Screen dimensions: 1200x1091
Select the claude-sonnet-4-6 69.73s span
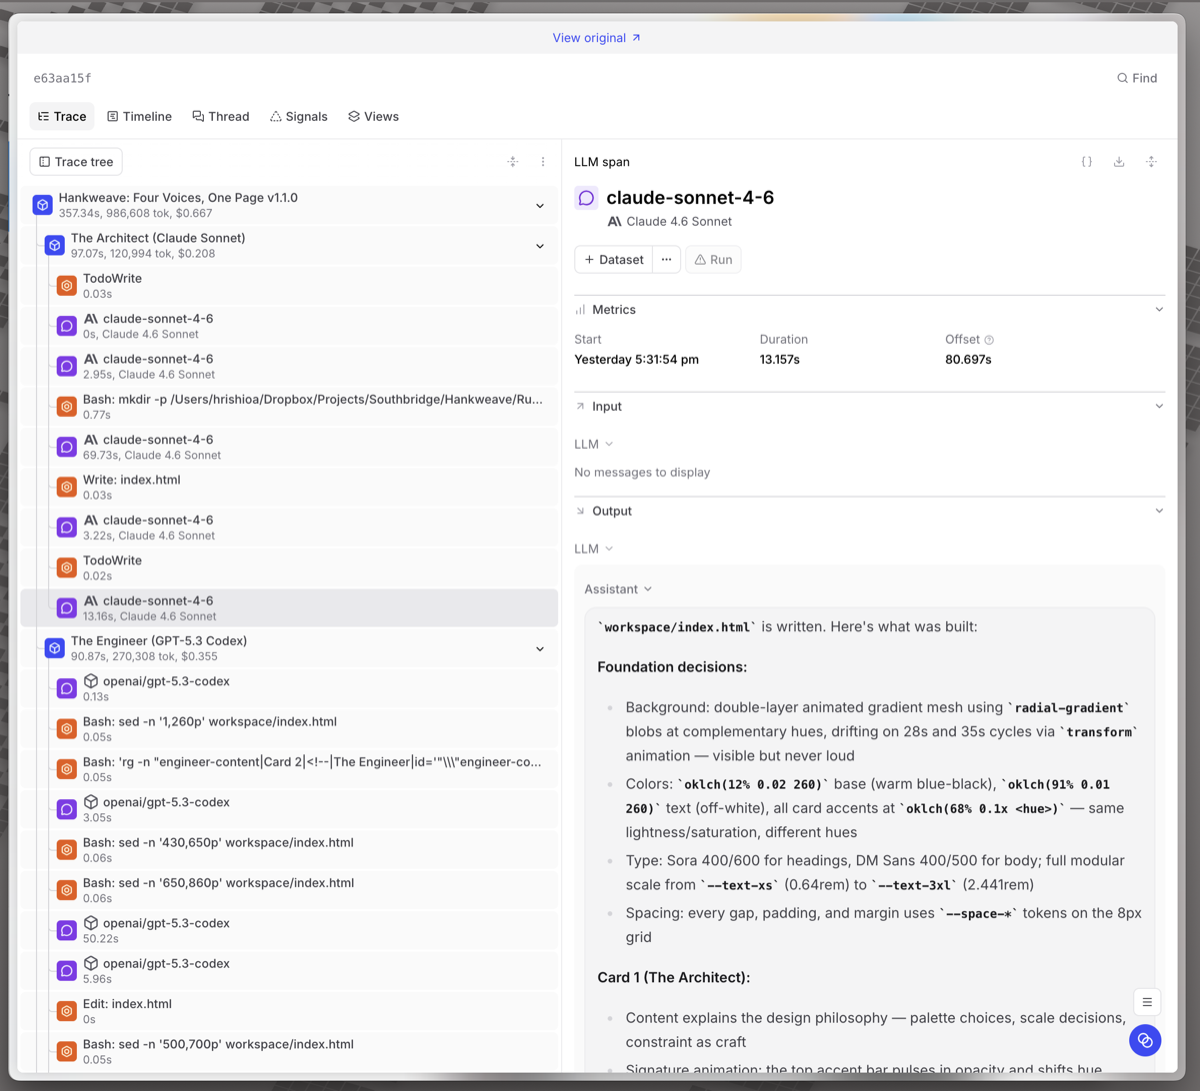tap(290, 447)
